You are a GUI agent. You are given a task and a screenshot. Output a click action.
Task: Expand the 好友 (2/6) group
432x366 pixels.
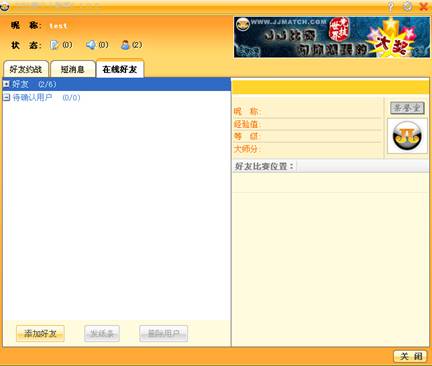tap(6, 84)
